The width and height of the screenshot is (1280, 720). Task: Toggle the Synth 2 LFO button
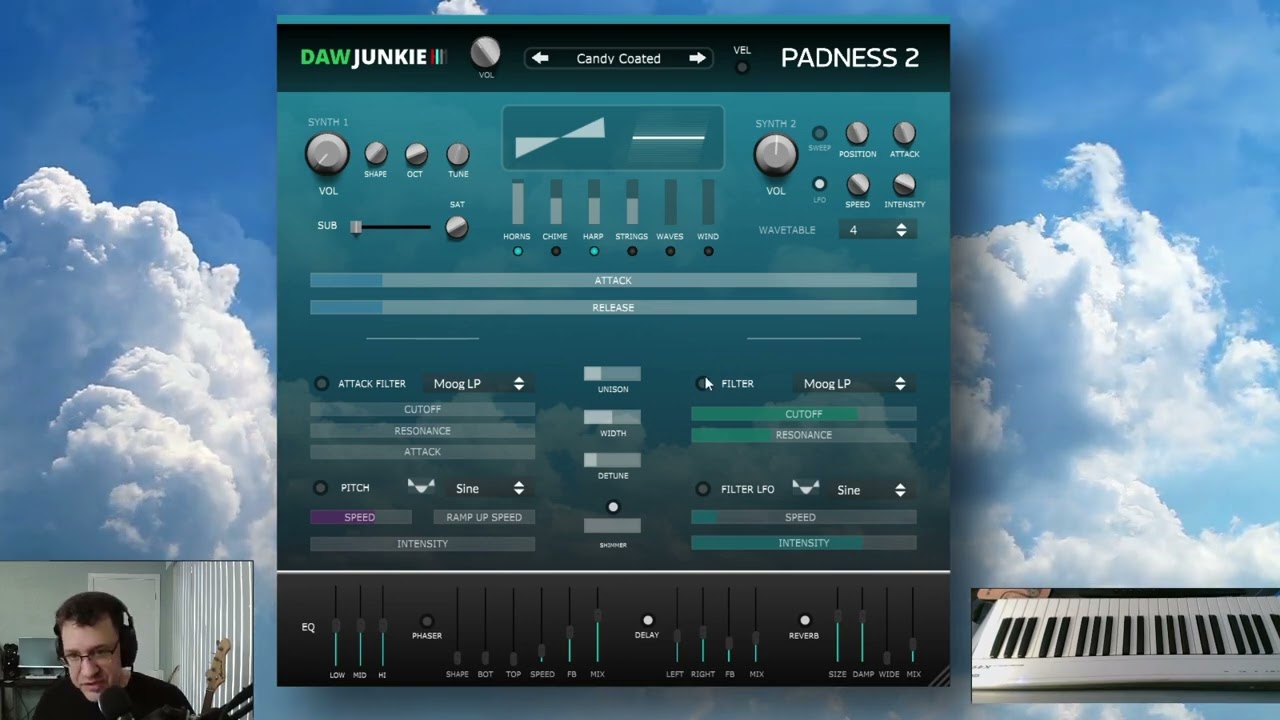819,184
